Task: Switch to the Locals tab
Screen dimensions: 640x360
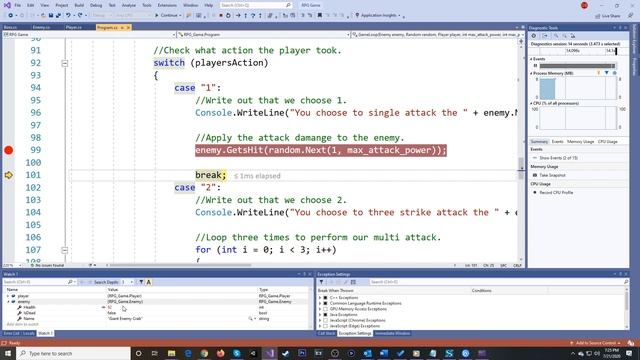Action: (29, 333)
